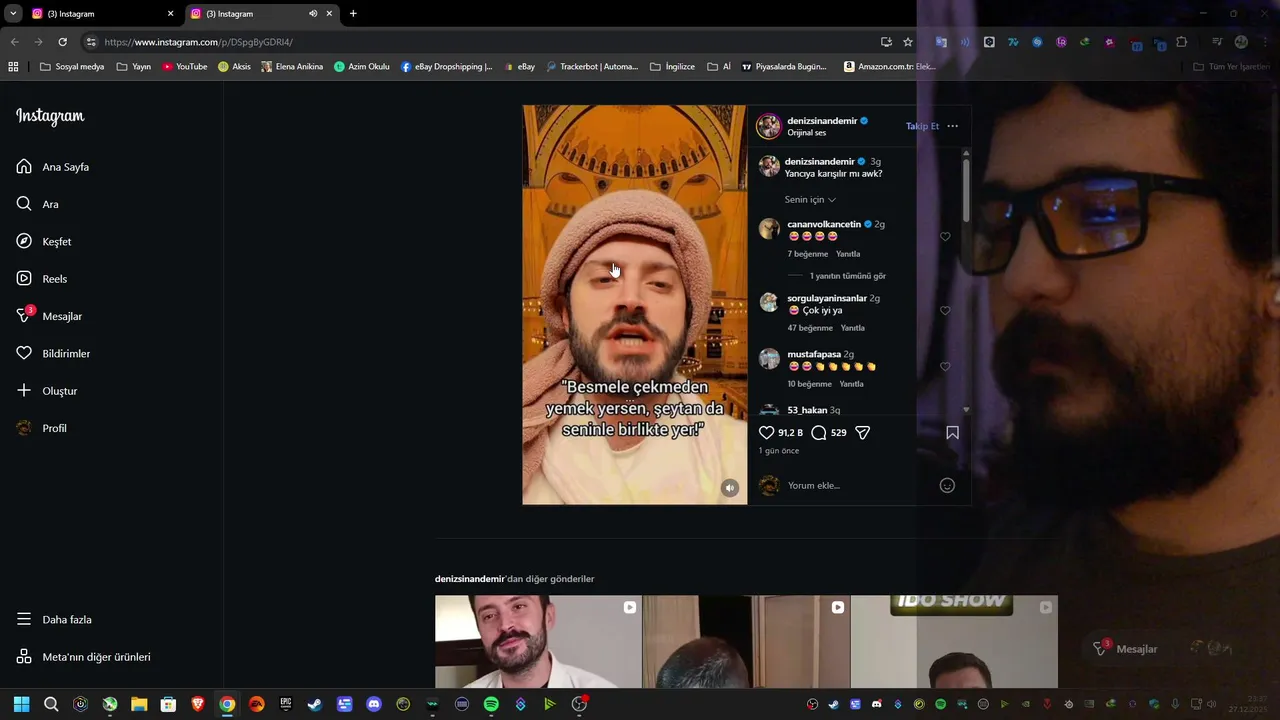Screen dimensions: 1280x720
Task: Click the comment bubble icon
Action: tap(819, 433)
